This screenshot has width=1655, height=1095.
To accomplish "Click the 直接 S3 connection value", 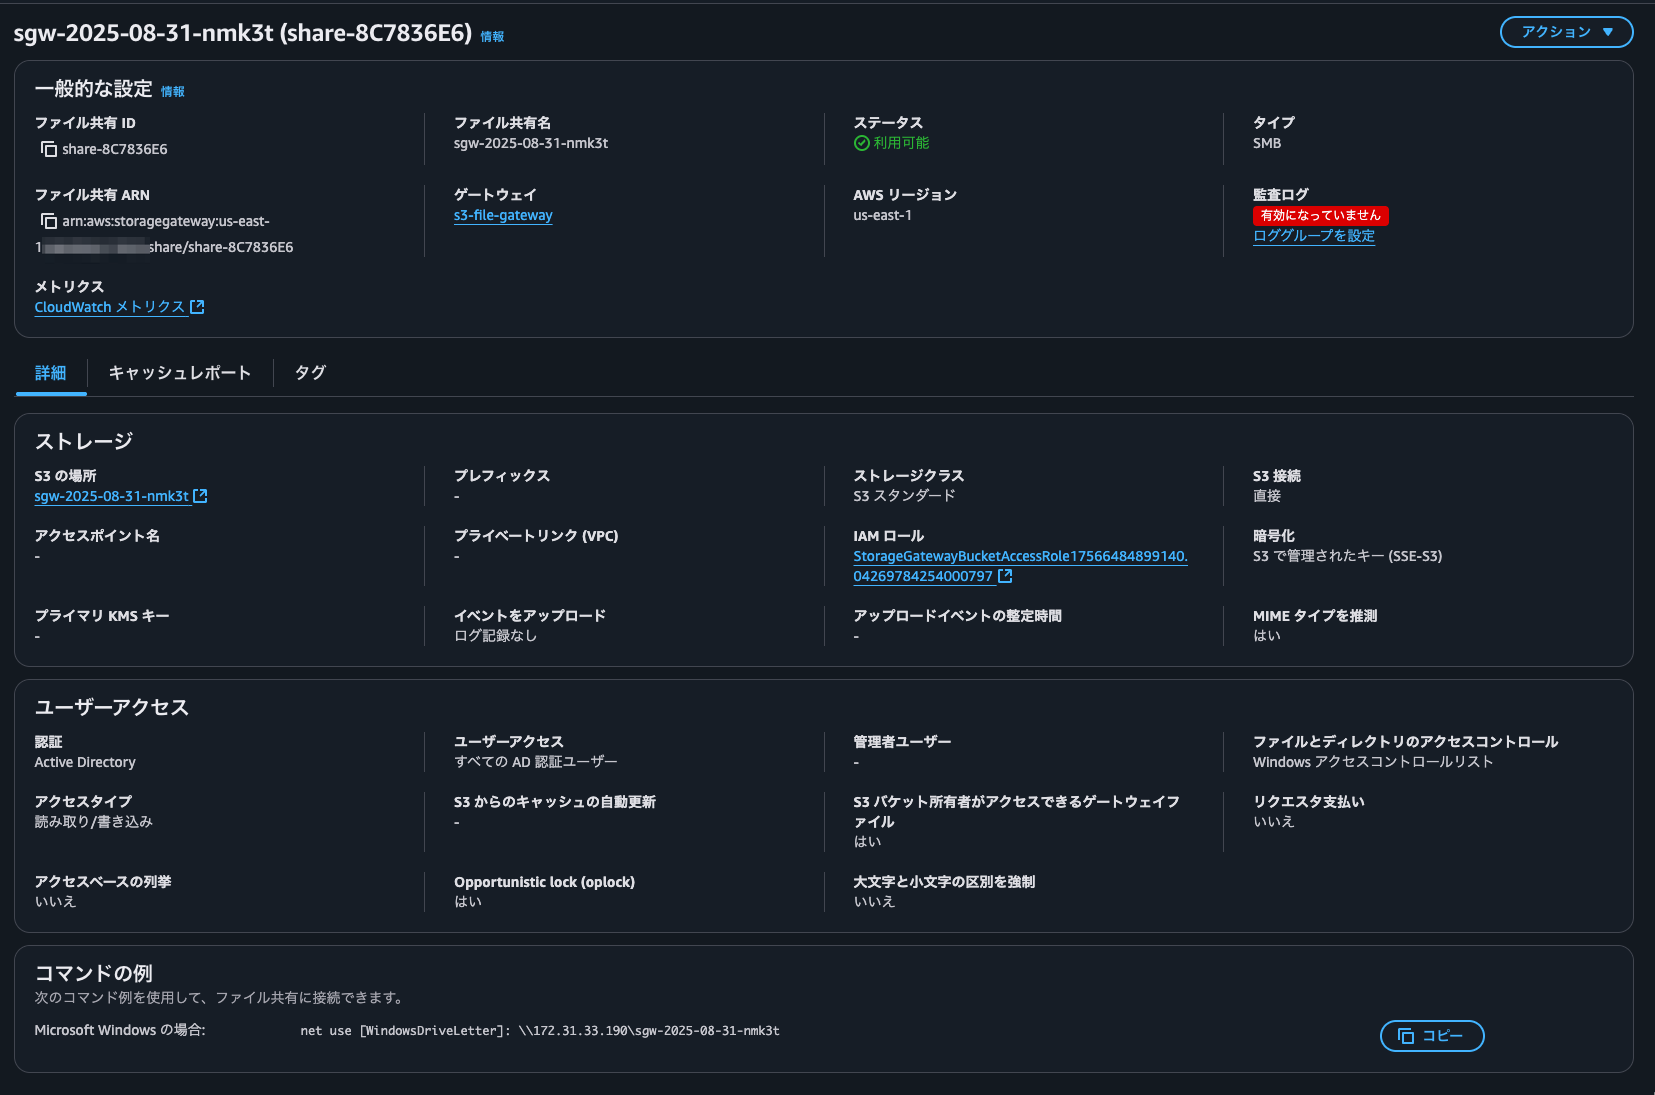I will tap(1267, 496).
